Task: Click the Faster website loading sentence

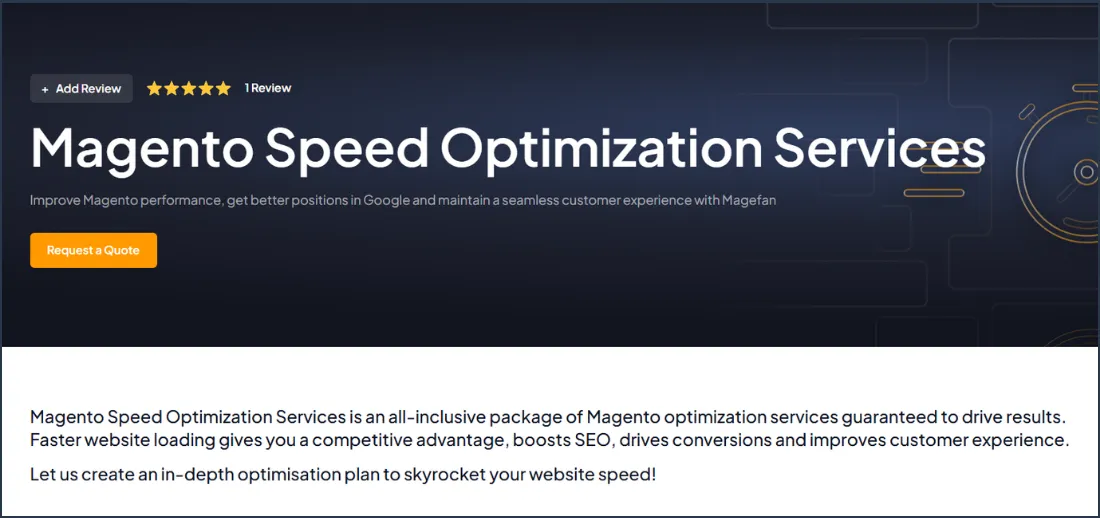Action: point(549,441)
